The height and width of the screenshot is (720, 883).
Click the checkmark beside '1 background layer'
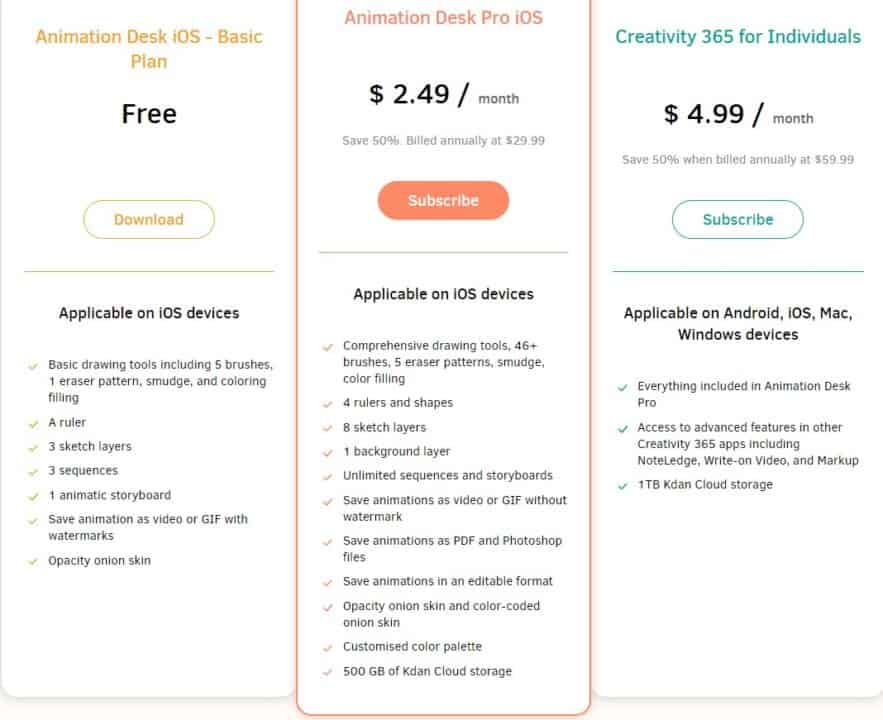tap(327, 451)
